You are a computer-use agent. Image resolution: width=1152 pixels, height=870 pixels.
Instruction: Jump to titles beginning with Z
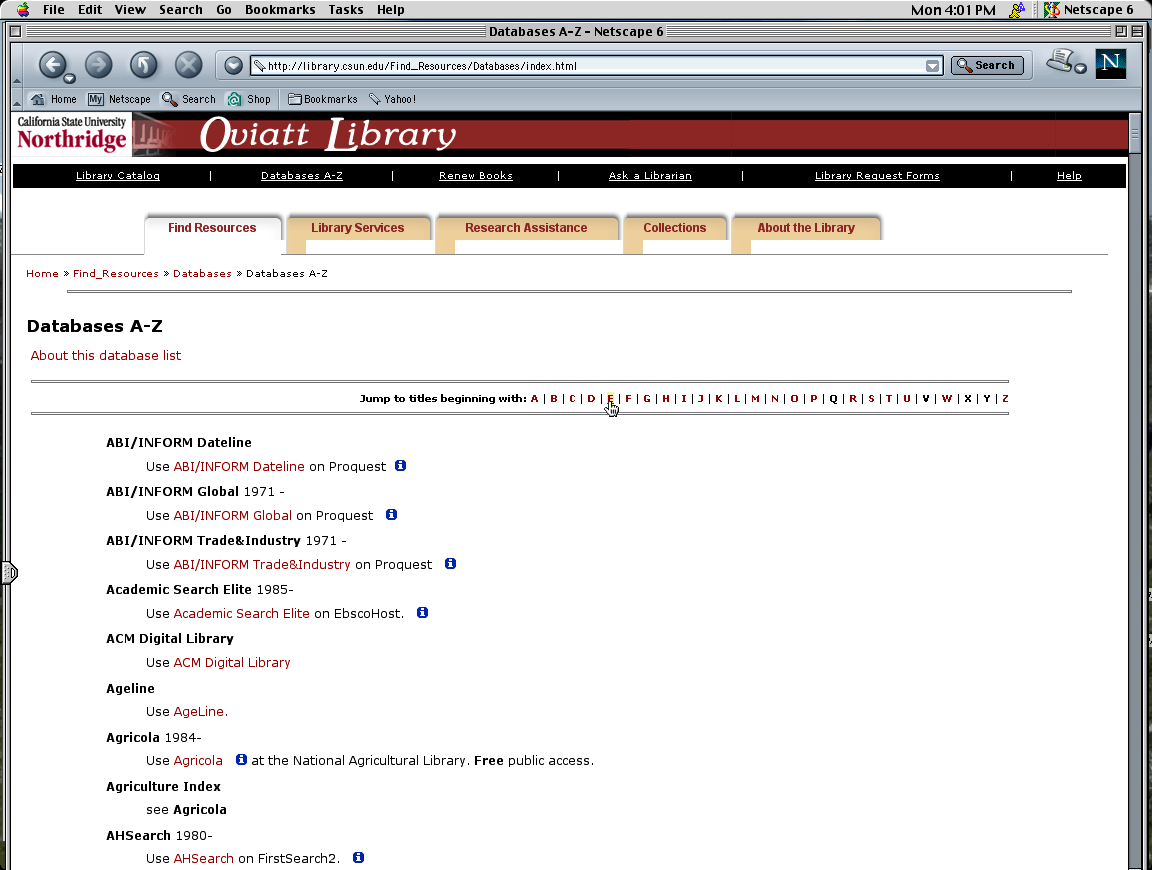(x=1005, y=398)
